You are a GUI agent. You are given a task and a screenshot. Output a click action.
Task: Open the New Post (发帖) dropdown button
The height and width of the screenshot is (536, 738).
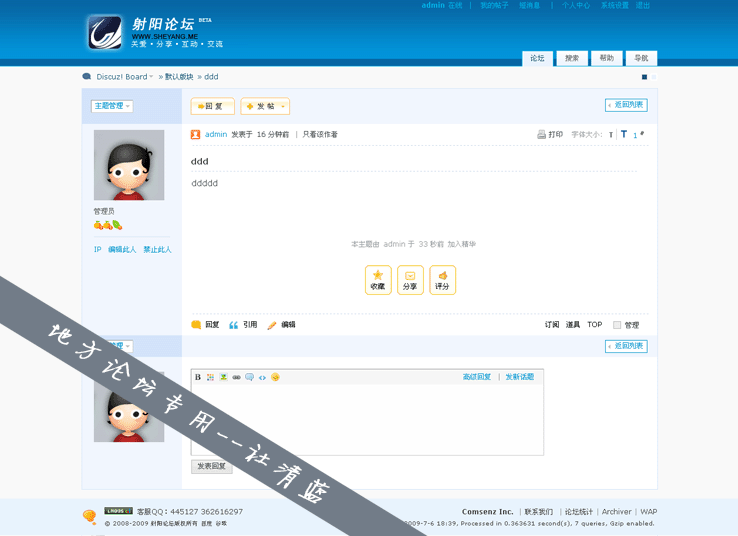point(265,106)
